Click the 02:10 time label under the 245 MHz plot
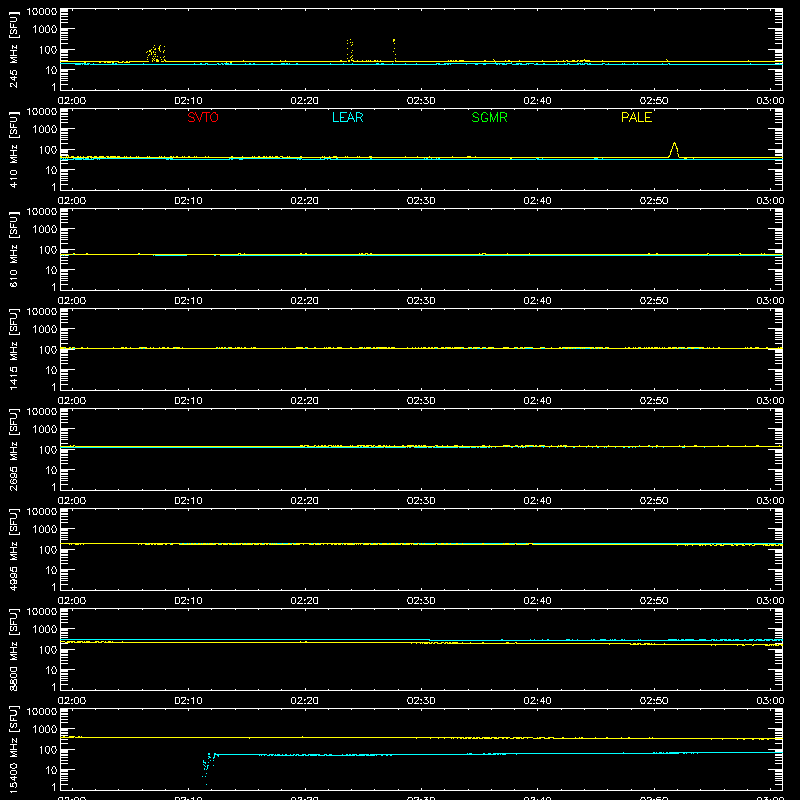800x800 pixels. tap(188, 101)
